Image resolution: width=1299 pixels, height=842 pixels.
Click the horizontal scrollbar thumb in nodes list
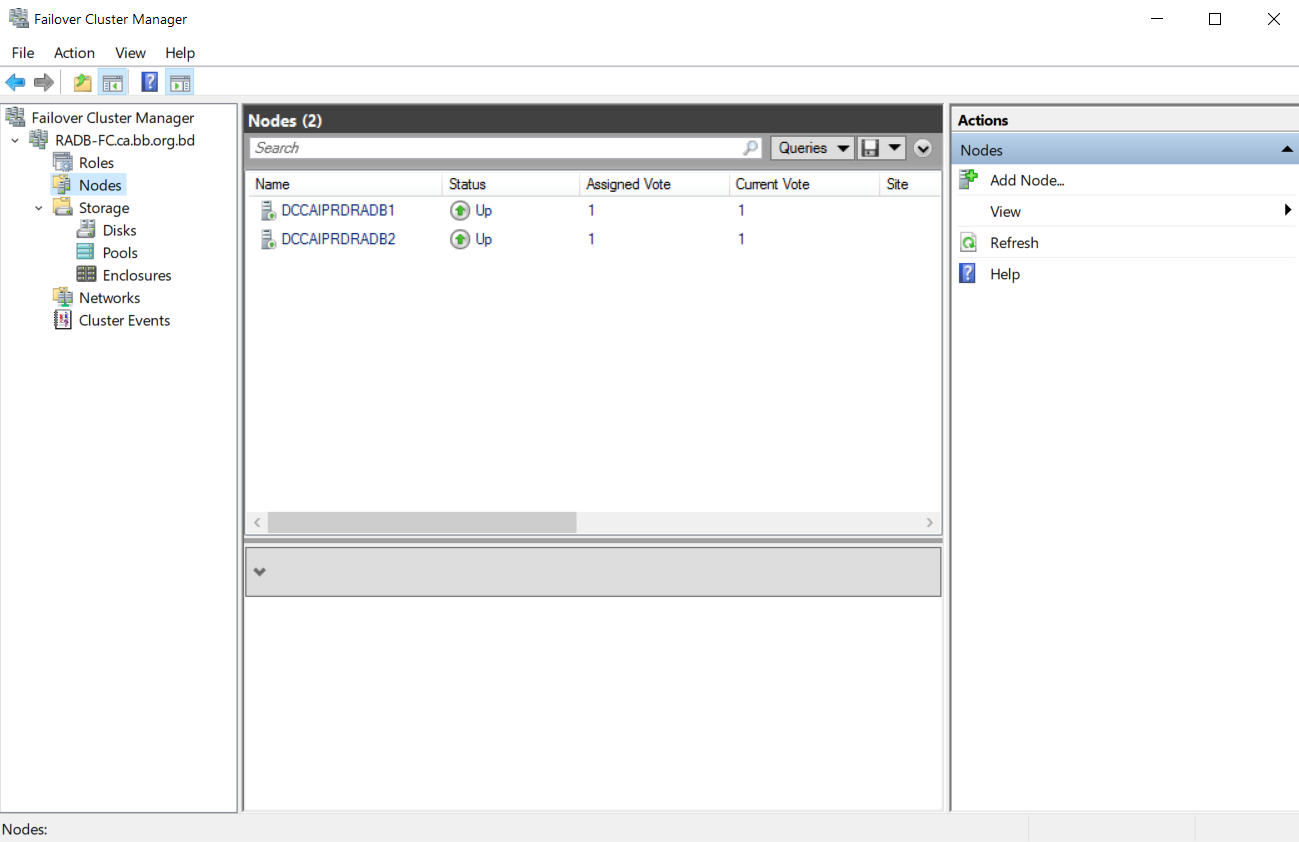coord(422,522)
